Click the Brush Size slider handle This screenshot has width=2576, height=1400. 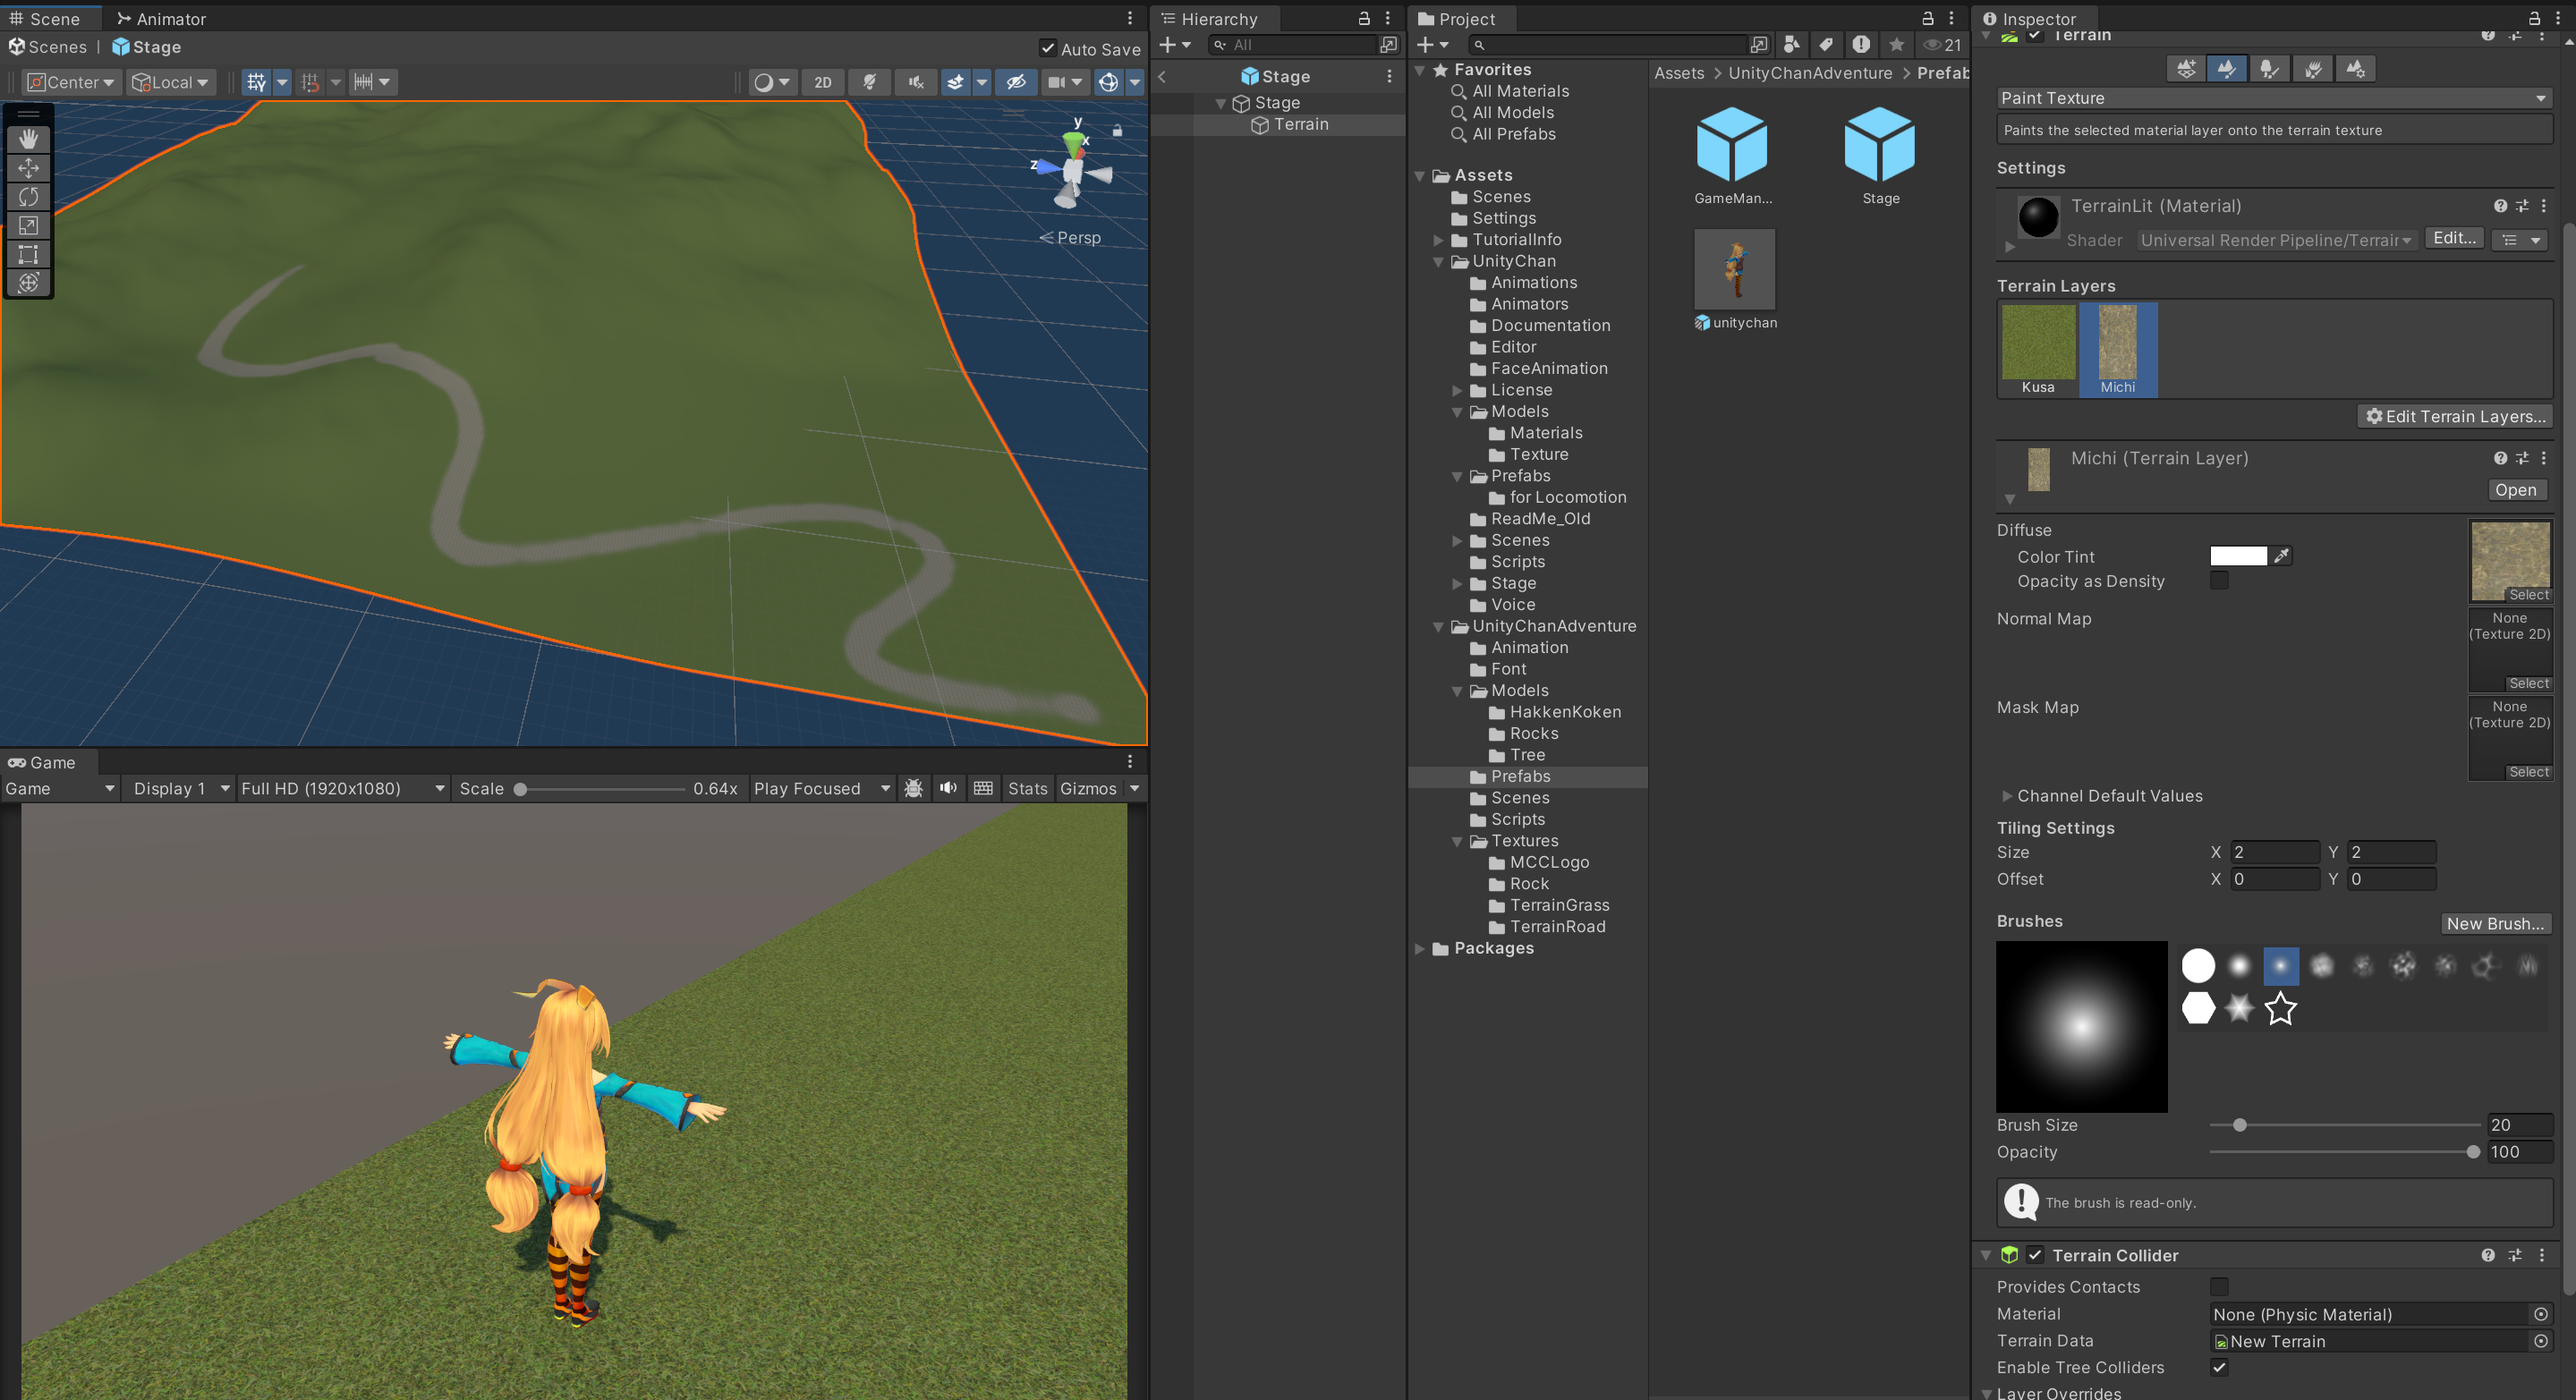(2240, 1125)
